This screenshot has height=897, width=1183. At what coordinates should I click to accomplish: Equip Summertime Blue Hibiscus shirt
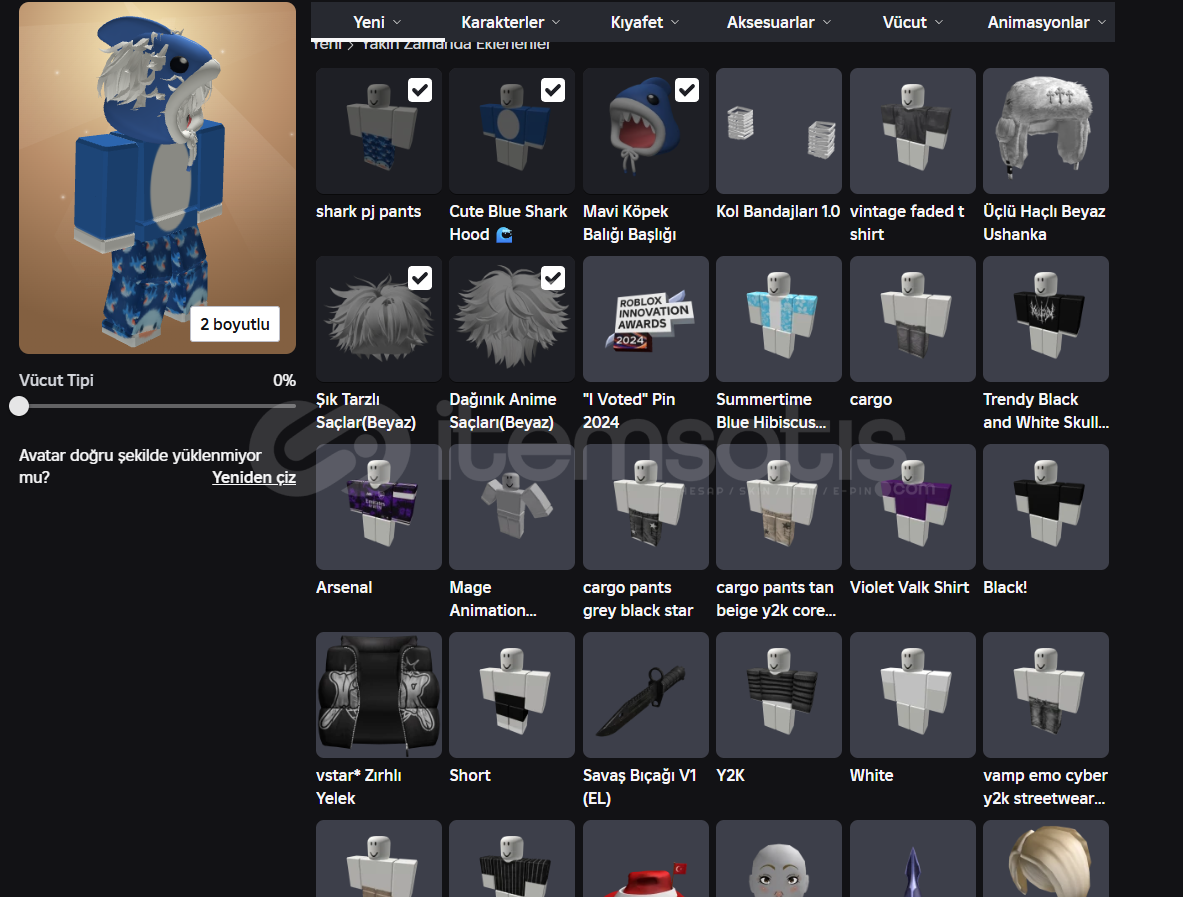pos(779,319)
